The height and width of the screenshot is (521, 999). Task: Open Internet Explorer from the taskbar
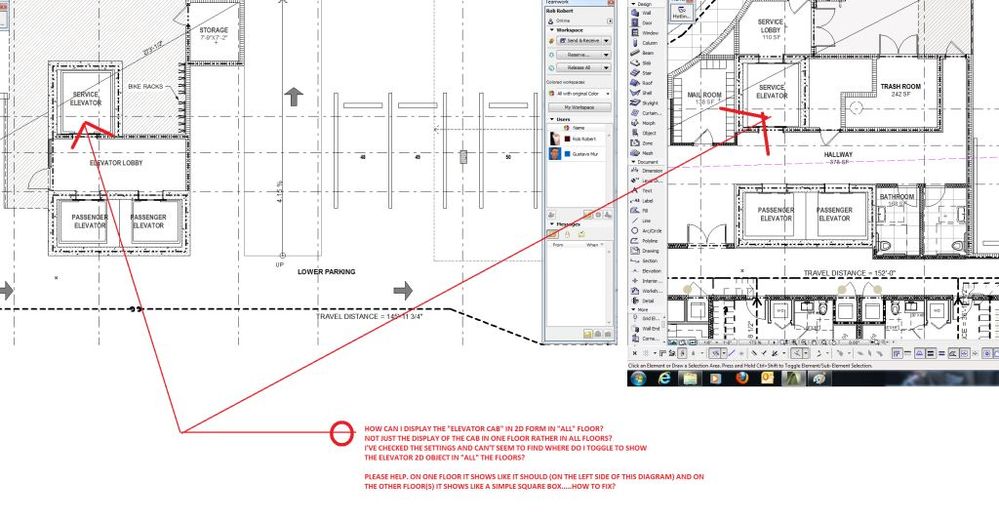coord(664,378)
